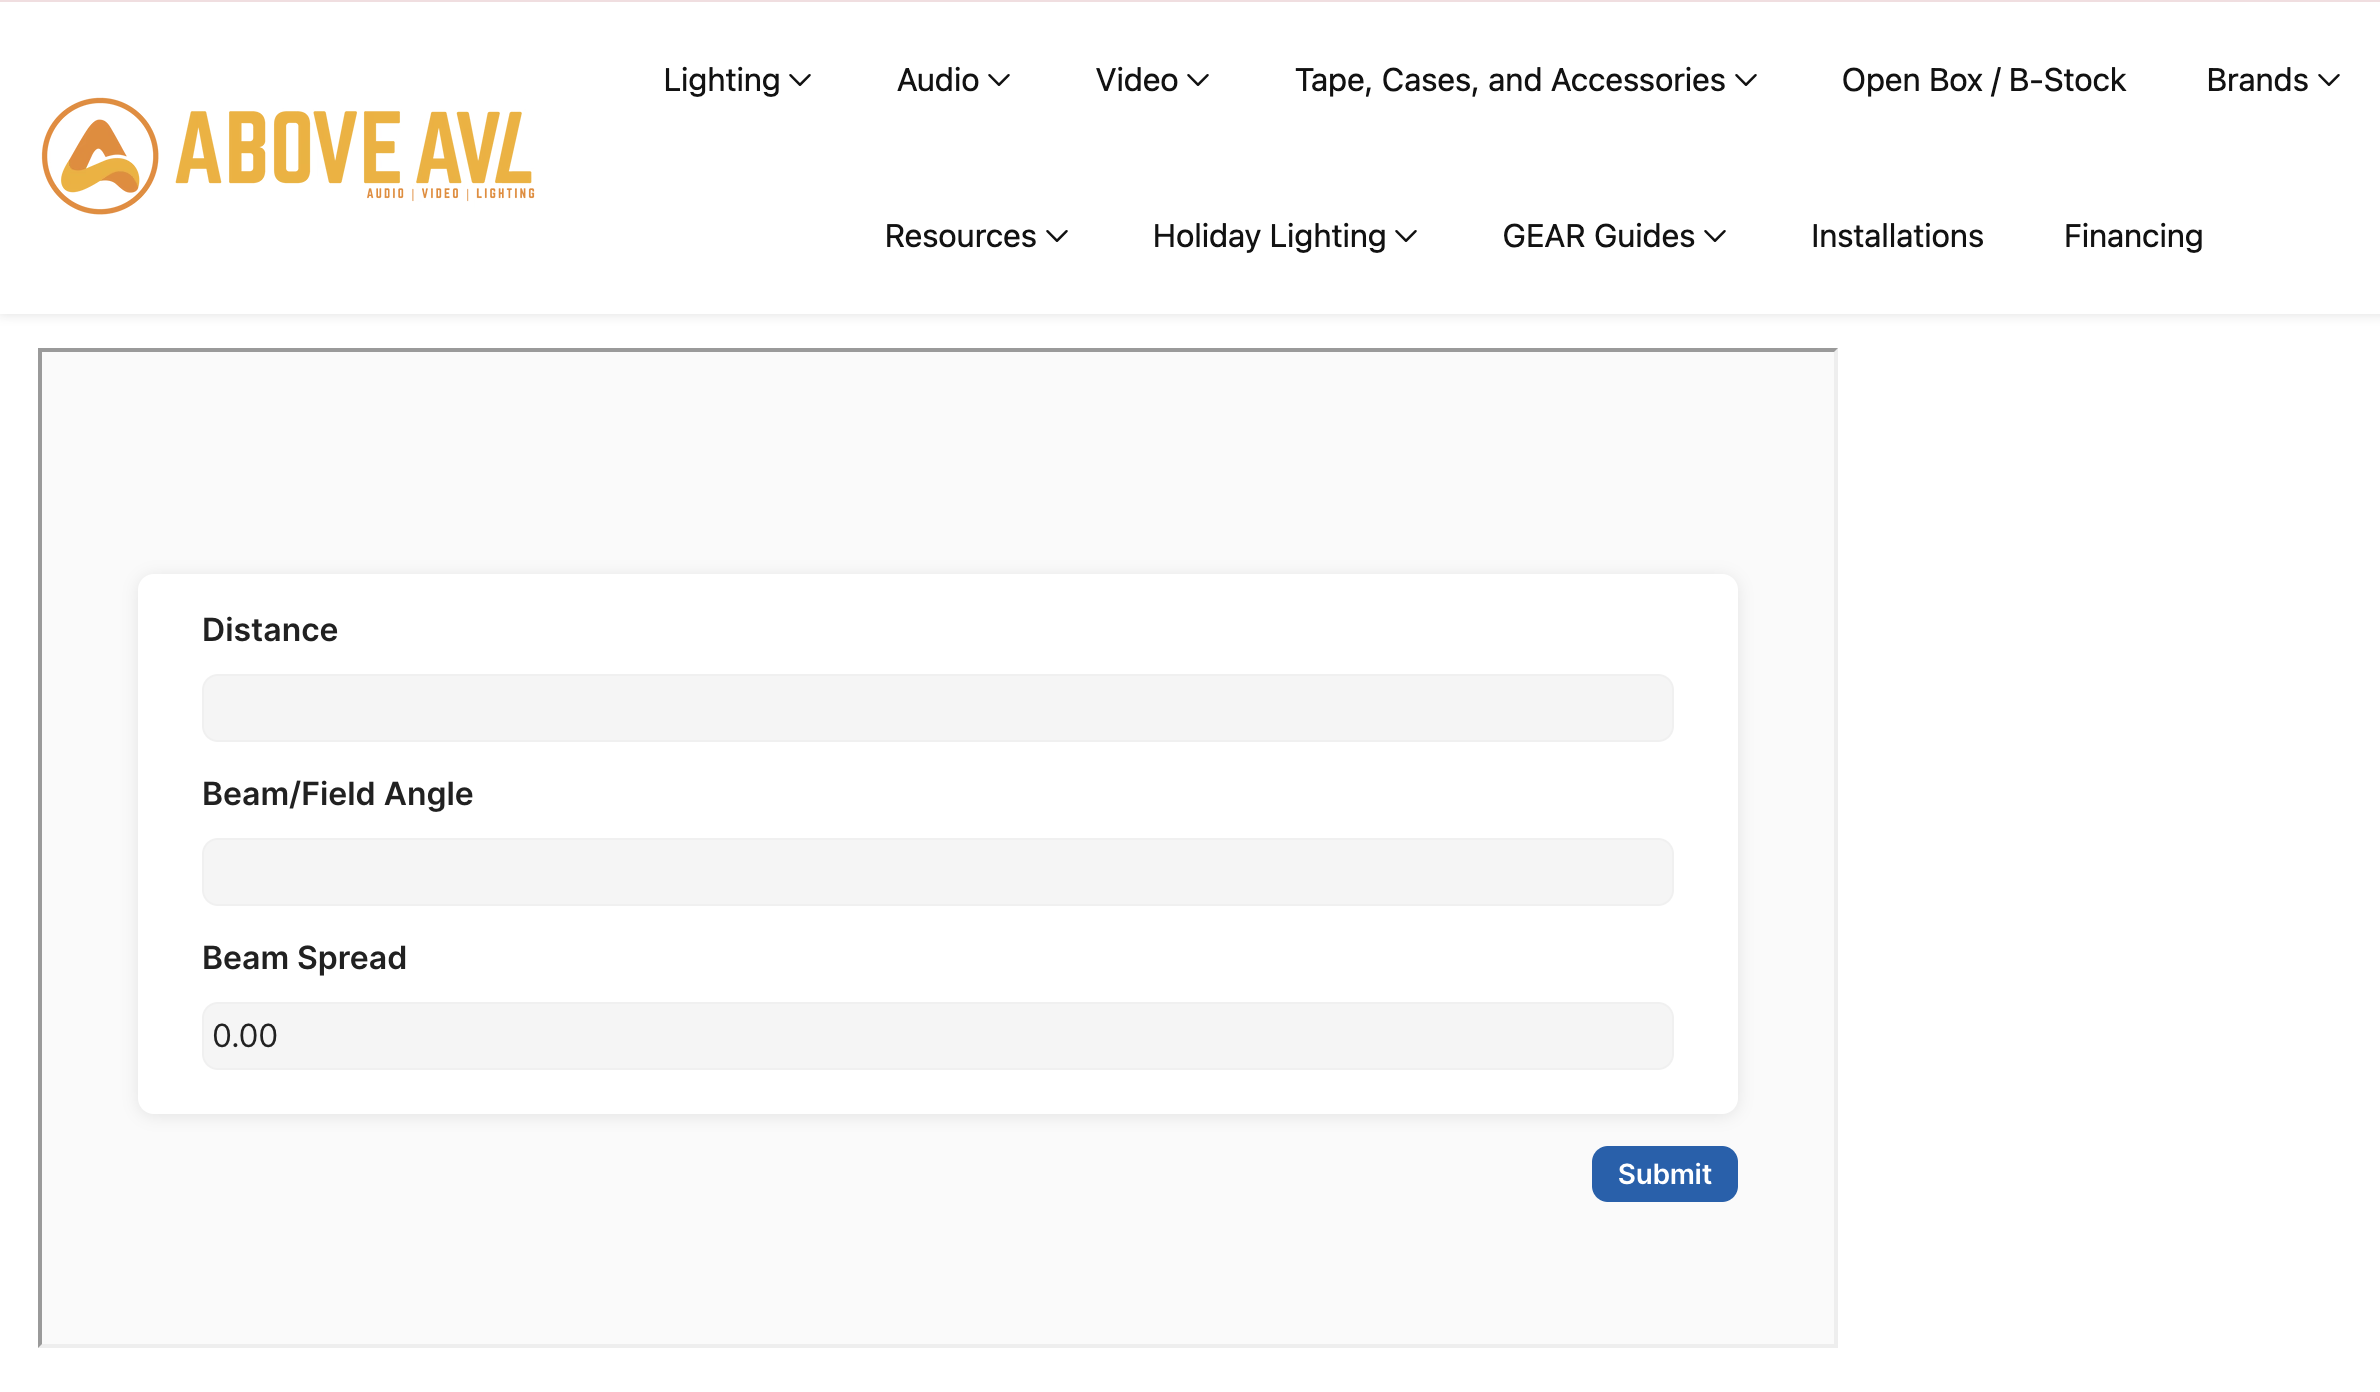
Task: Click the Distance input field
Action: click(937, 708)
